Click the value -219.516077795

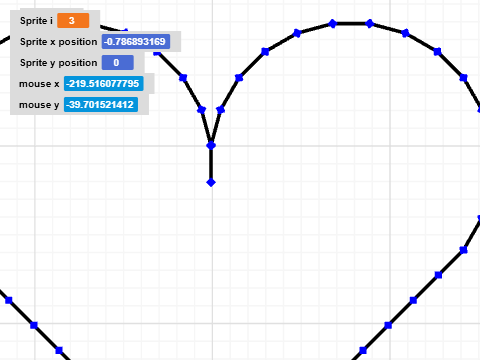[x=104, y=84]
